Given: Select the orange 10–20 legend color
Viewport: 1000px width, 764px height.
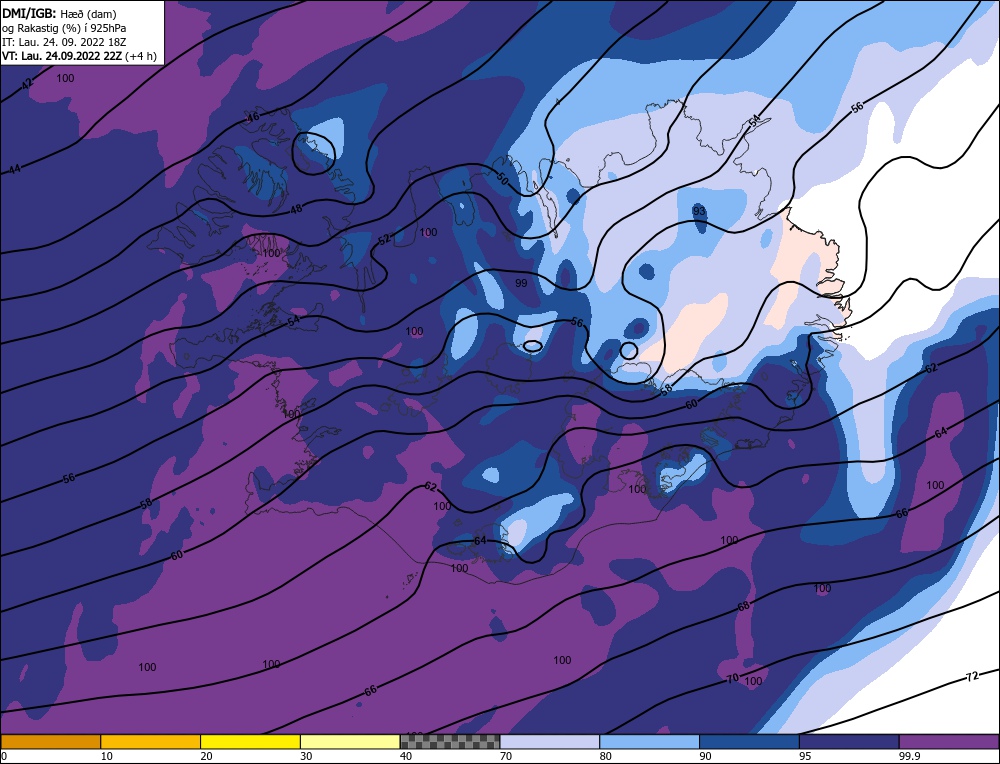Looking at the screenshot, I should pyautogui.click(x=151, y=742).
